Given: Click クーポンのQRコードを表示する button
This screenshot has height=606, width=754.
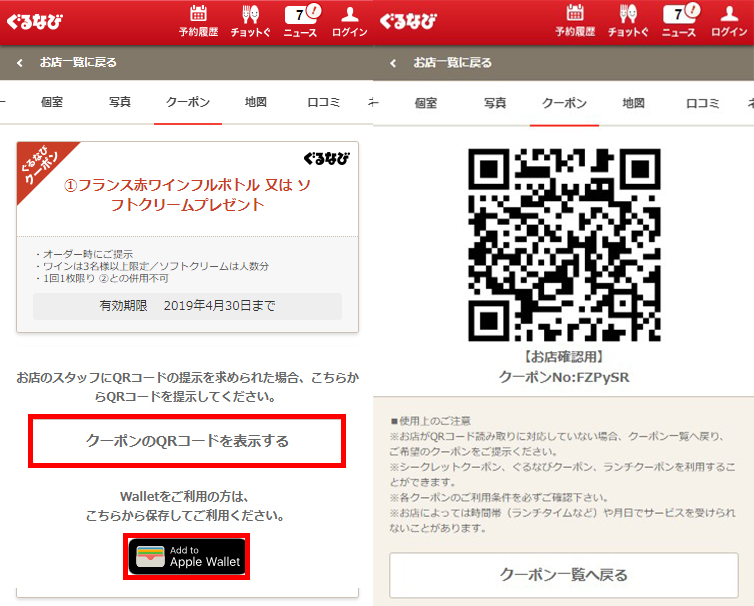Looking at the screenshot, I should click(187, 441).
